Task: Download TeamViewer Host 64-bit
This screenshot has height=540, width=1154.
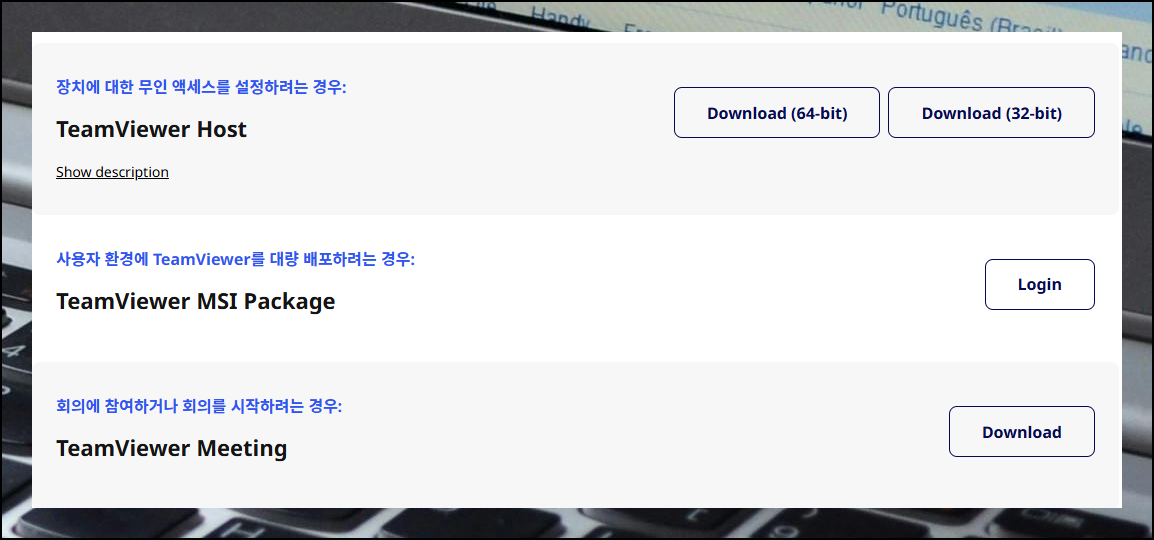Action: [776, 113]
